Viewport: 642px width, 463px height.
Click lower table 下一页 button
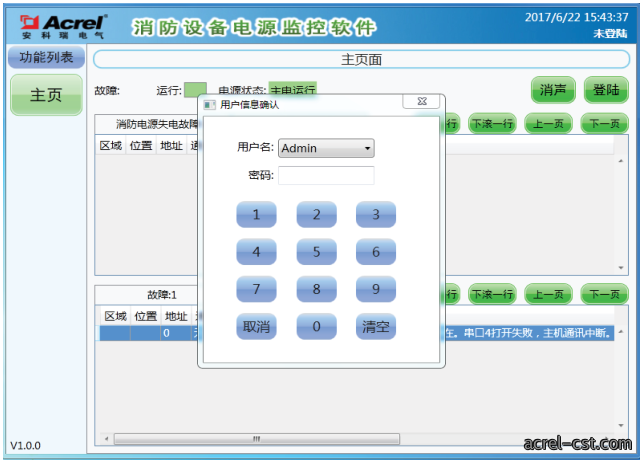click(604, 294)
